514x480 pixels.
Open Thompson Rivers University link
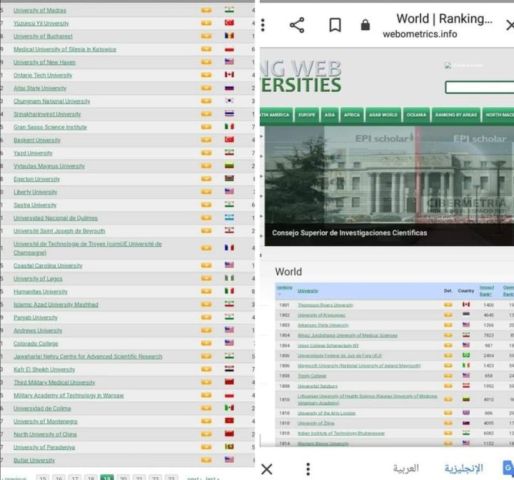(x=325, y=305)
